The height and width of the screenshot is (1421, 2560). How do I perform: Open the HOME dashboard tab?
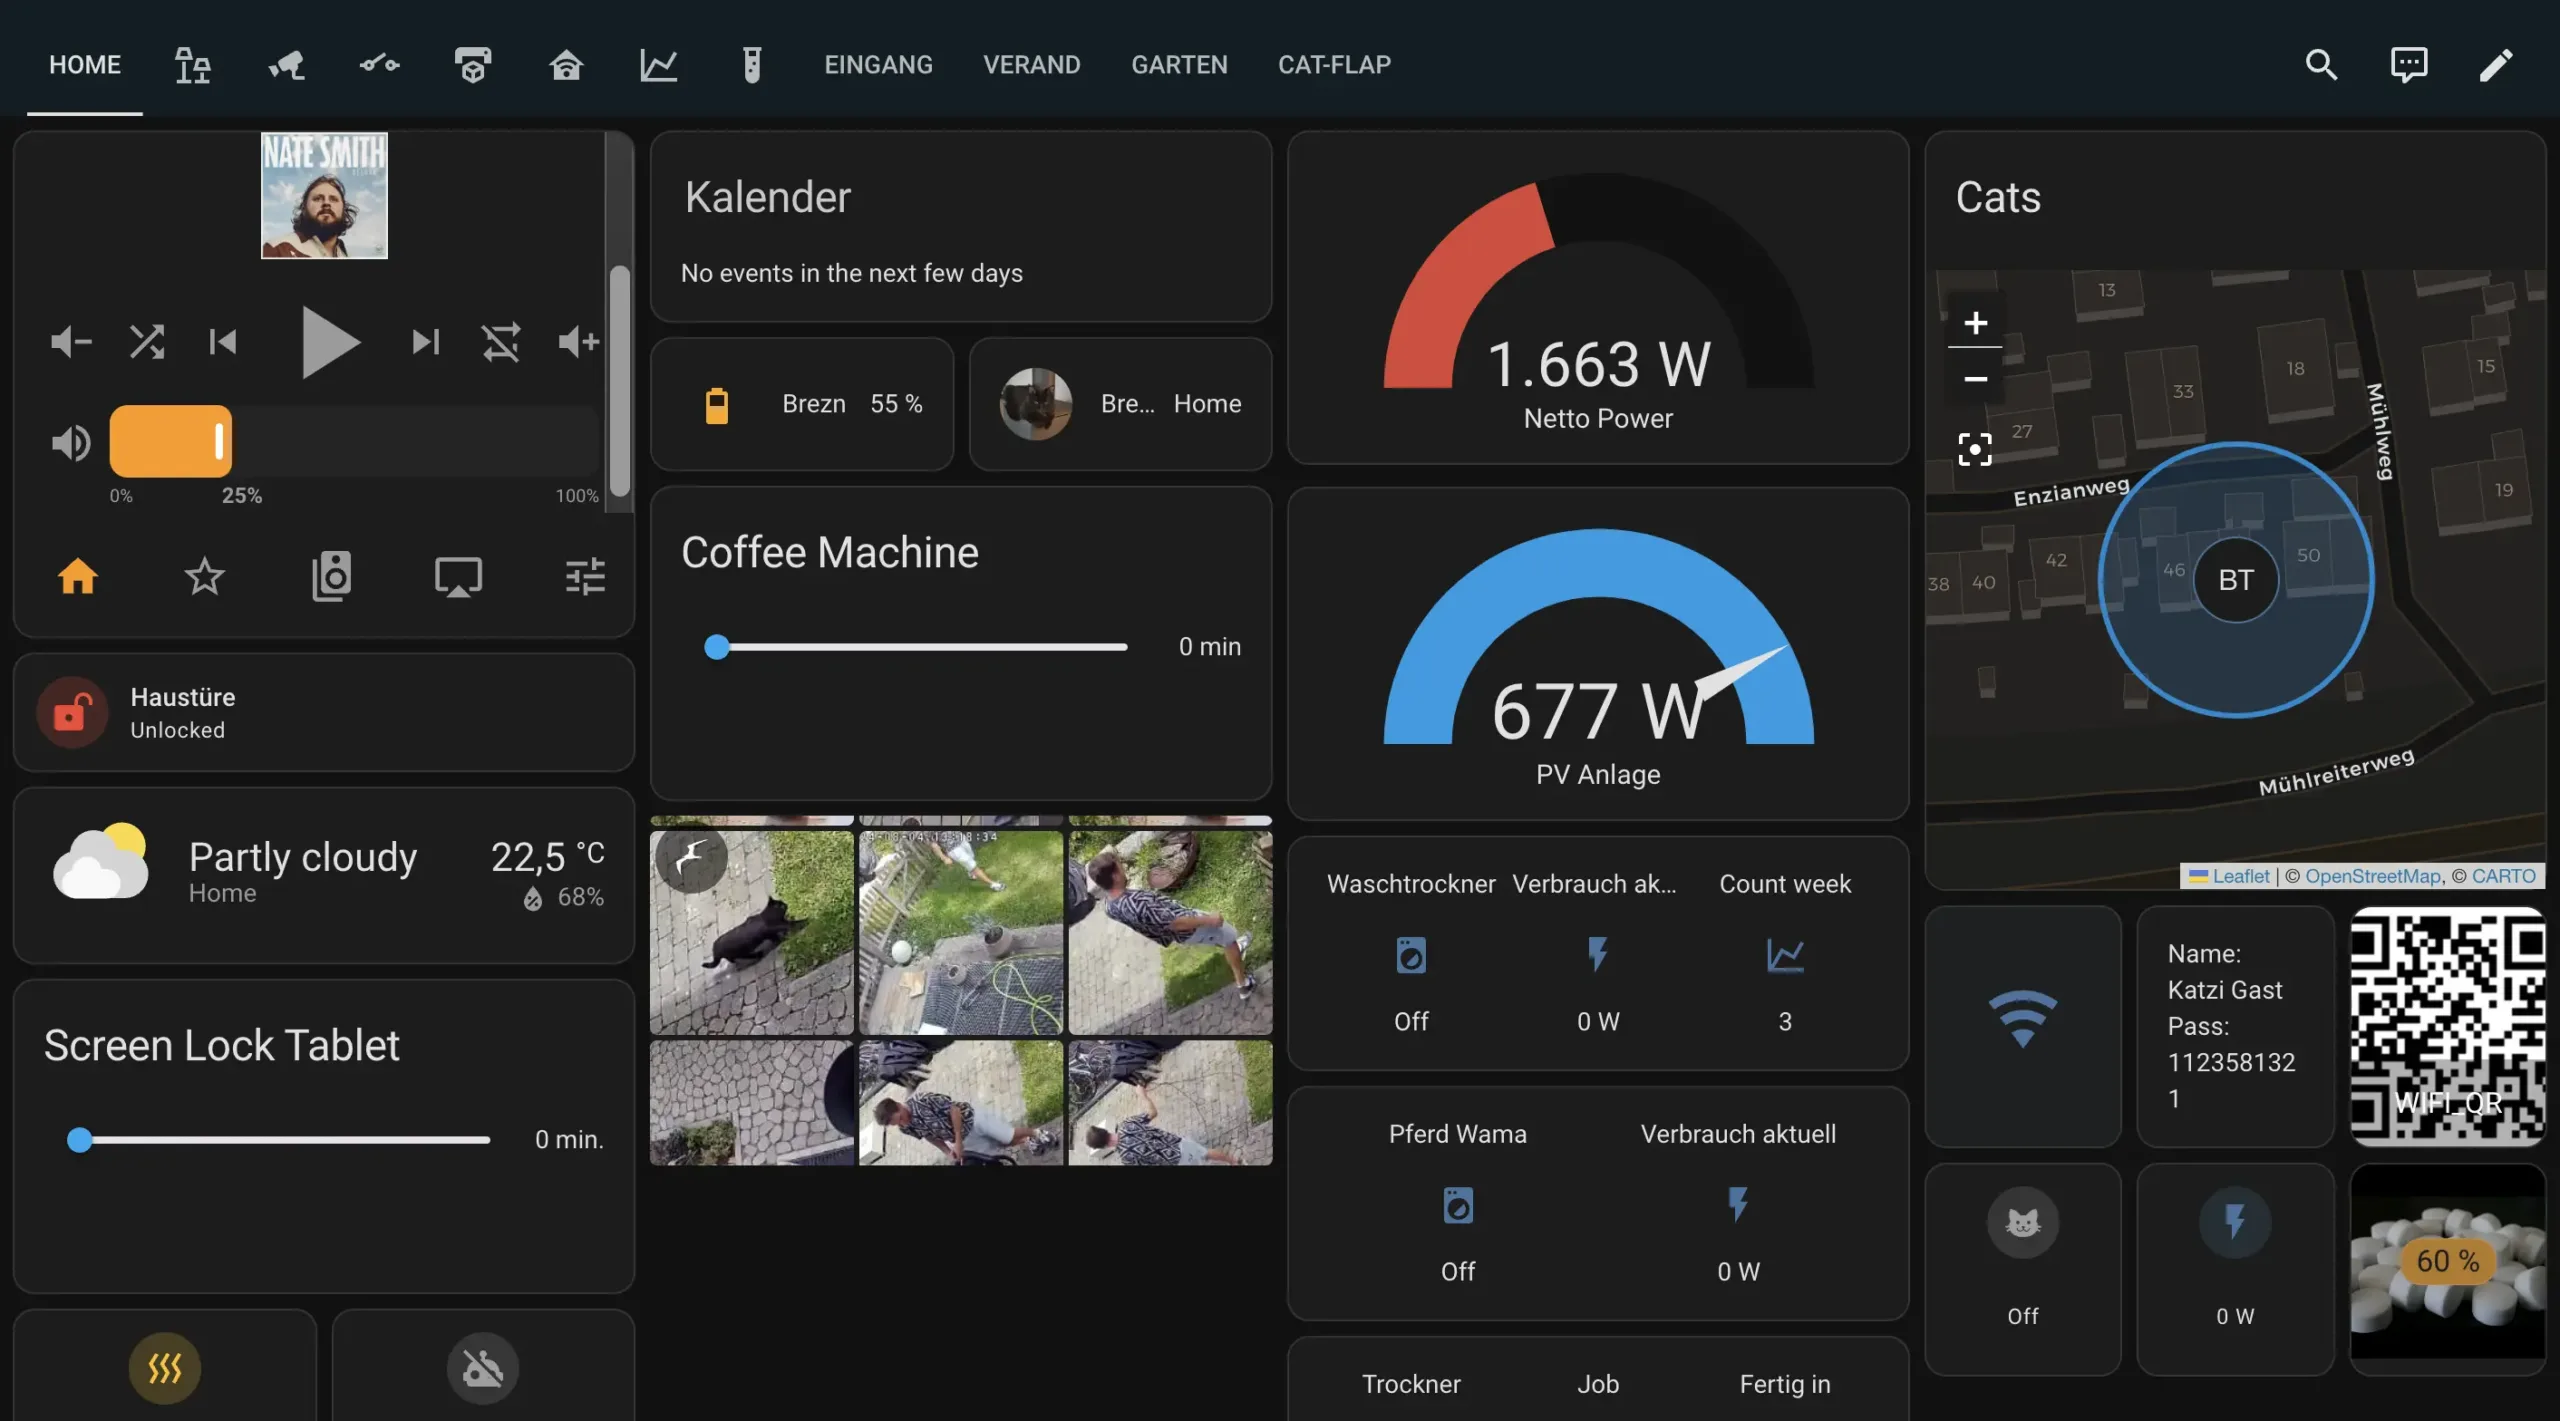pyautogui.click(x=85, y=65)
